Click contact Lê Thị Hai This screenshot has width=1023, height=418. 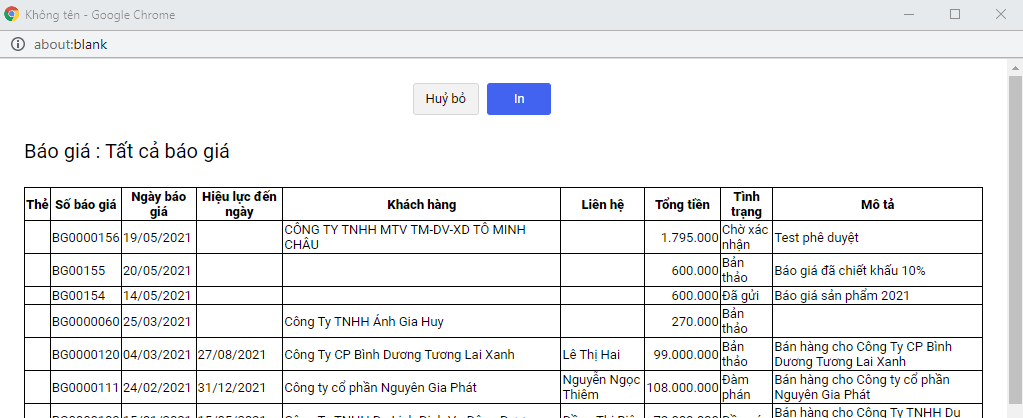click(x=591, y=355)
